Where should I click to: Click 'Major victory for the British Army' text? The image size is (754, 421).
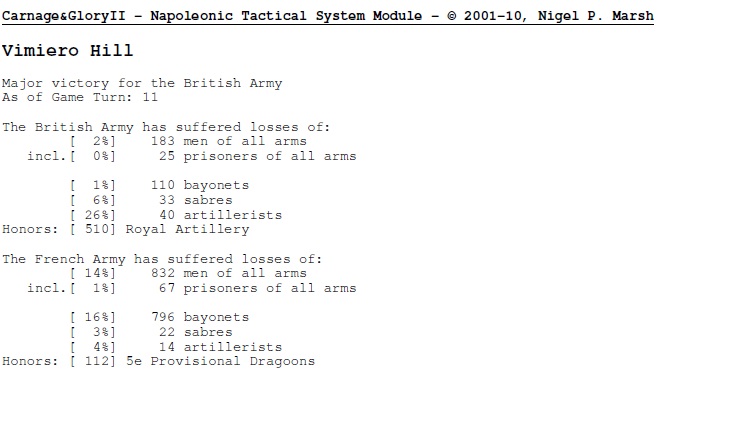pos(142,84)
